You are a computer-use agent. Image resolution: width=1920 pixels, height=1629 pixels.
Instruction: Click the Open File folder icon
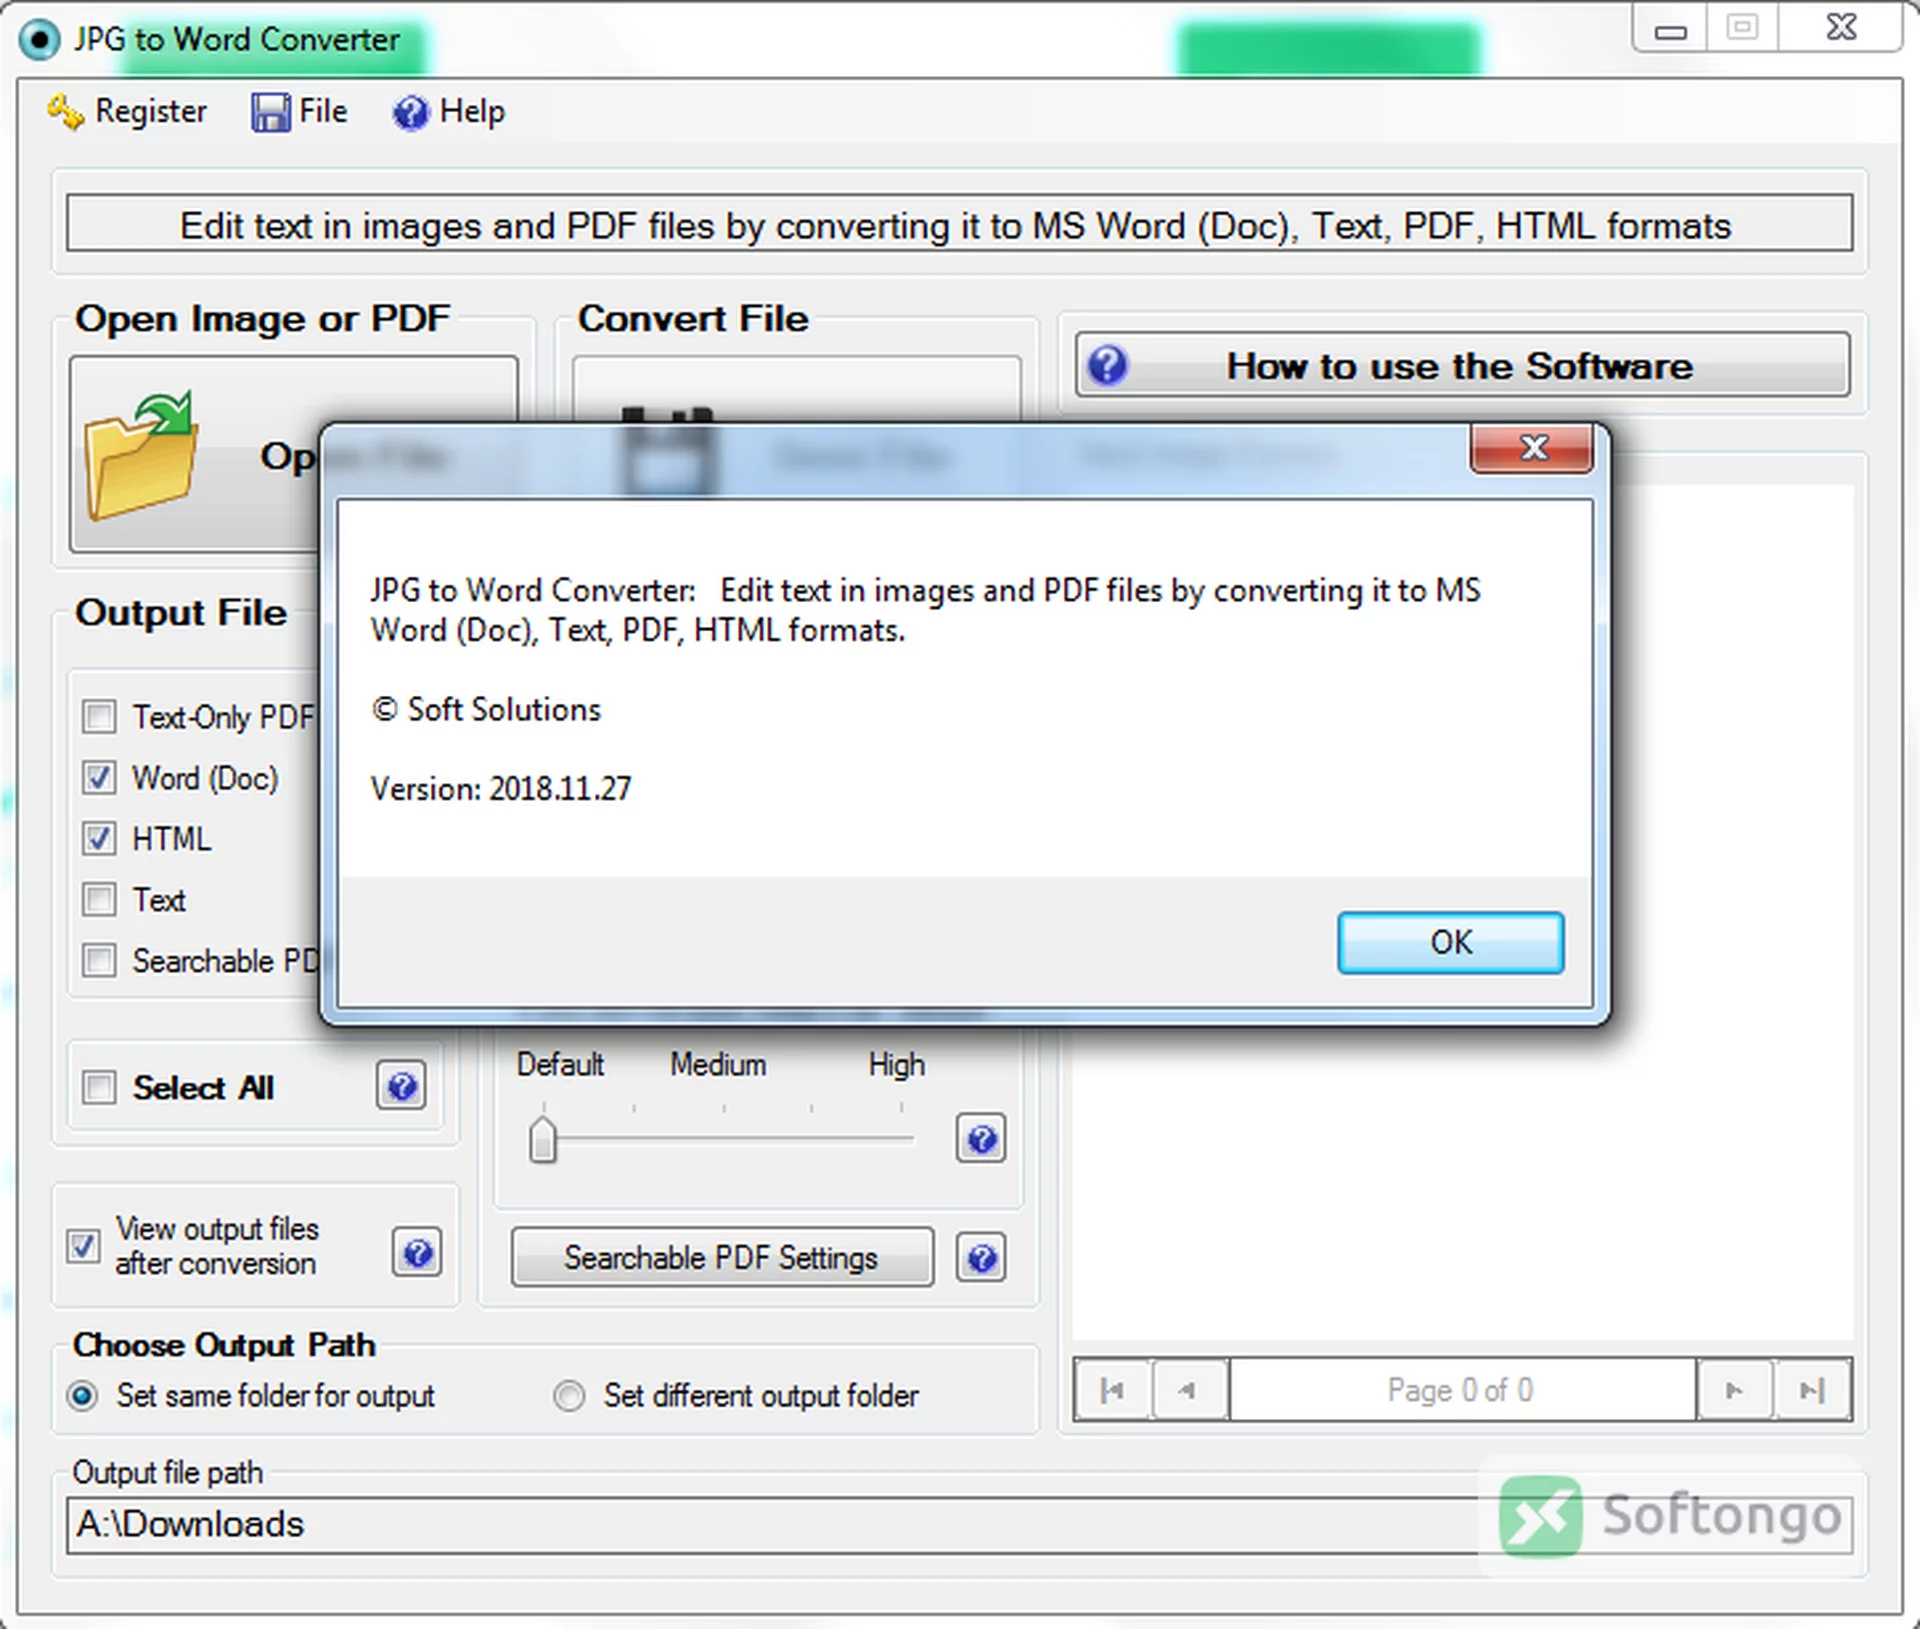coord(141,455)
